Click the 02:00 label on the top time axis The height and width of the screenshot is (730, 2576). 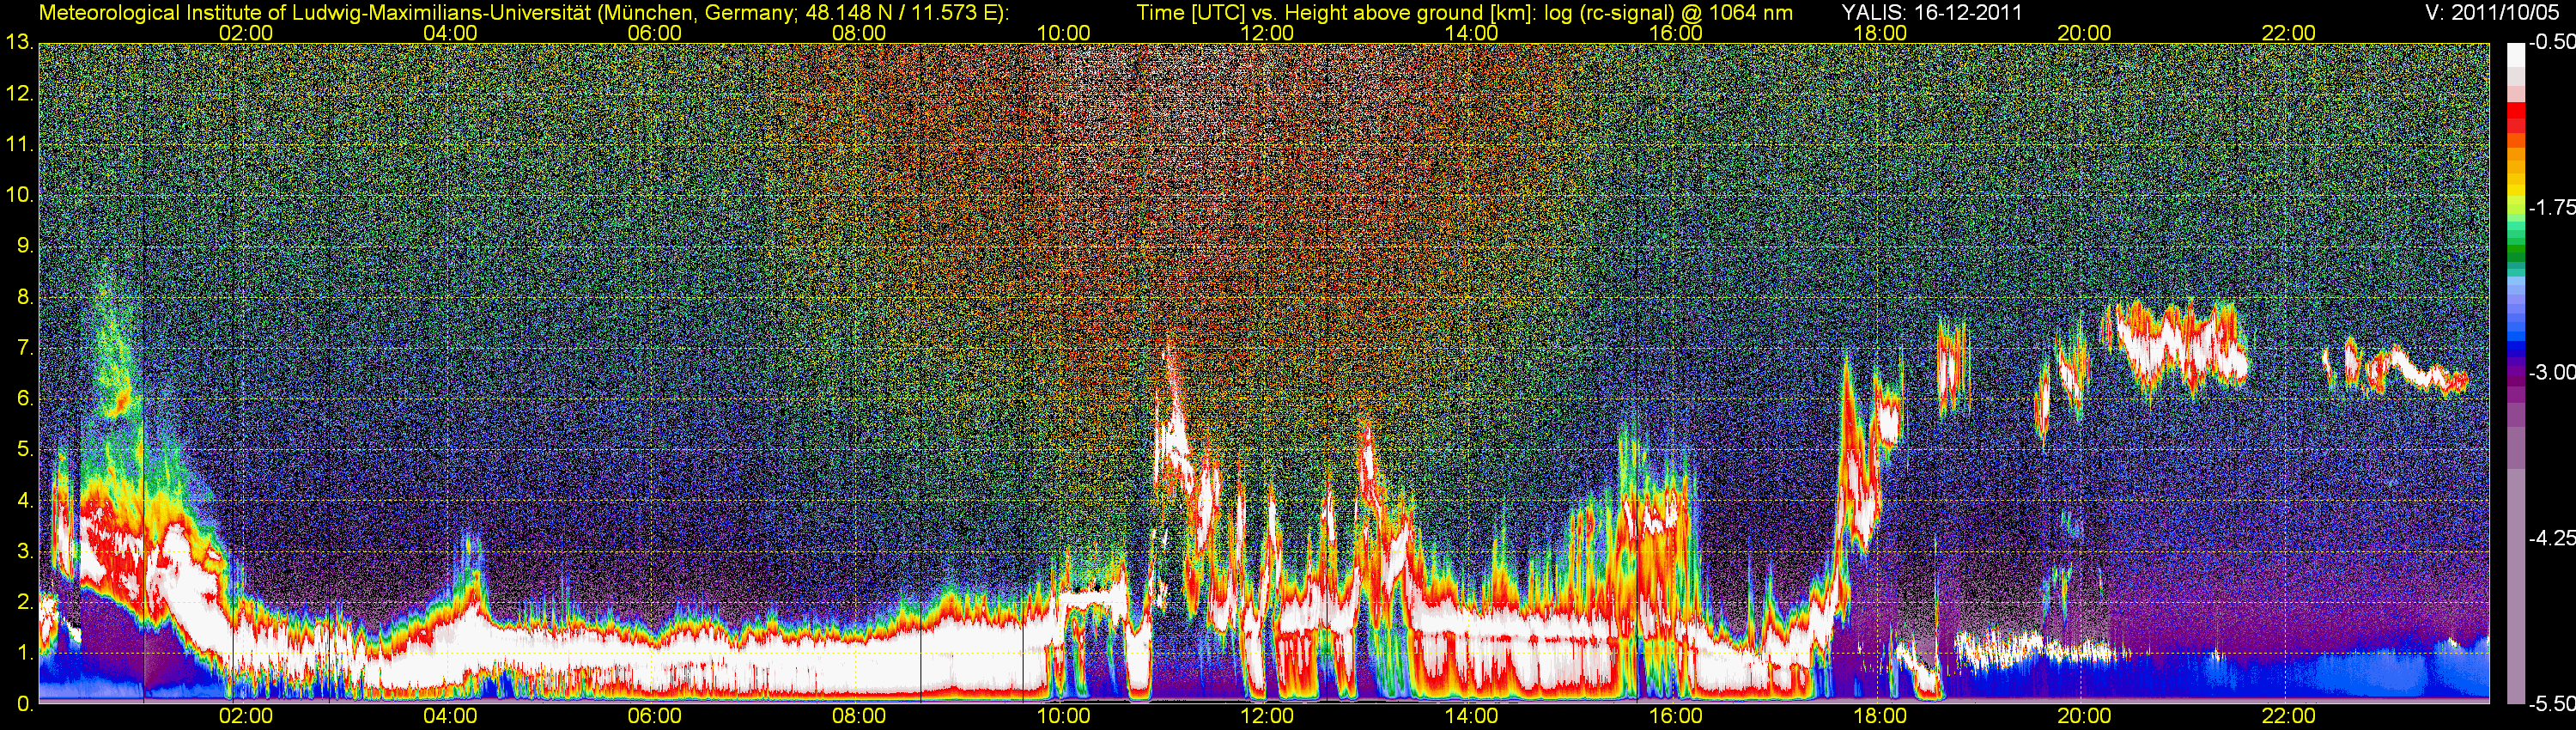click(x=246, y=33)
